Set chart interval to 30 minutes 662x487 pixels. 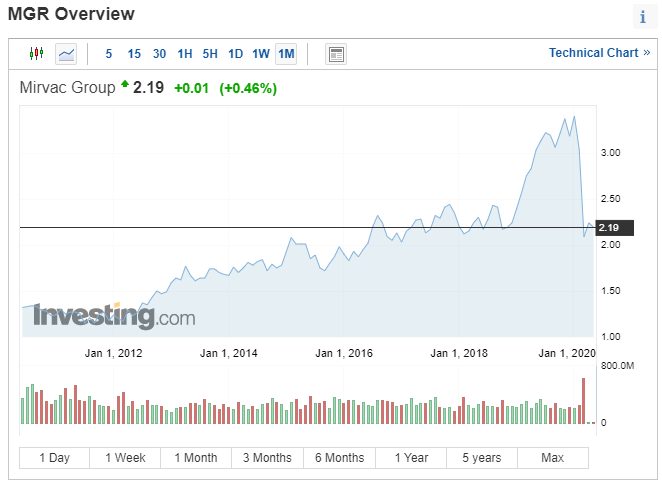point(159,54)
